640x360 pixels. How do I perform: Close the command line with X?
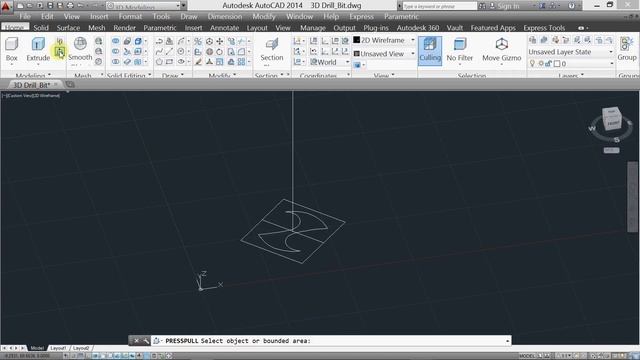point(136,340)
